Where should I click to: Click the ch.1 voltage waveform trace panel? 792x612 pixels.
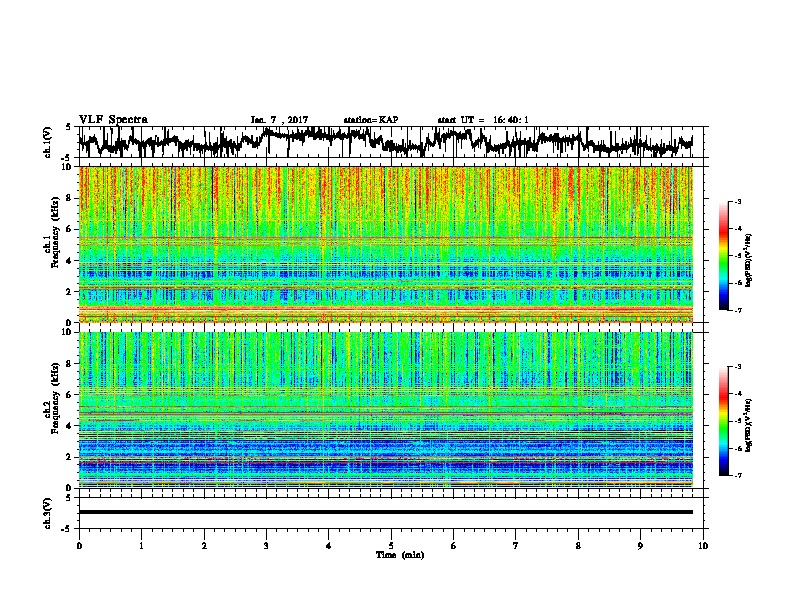pyautogui.click(x=391, y=142)
